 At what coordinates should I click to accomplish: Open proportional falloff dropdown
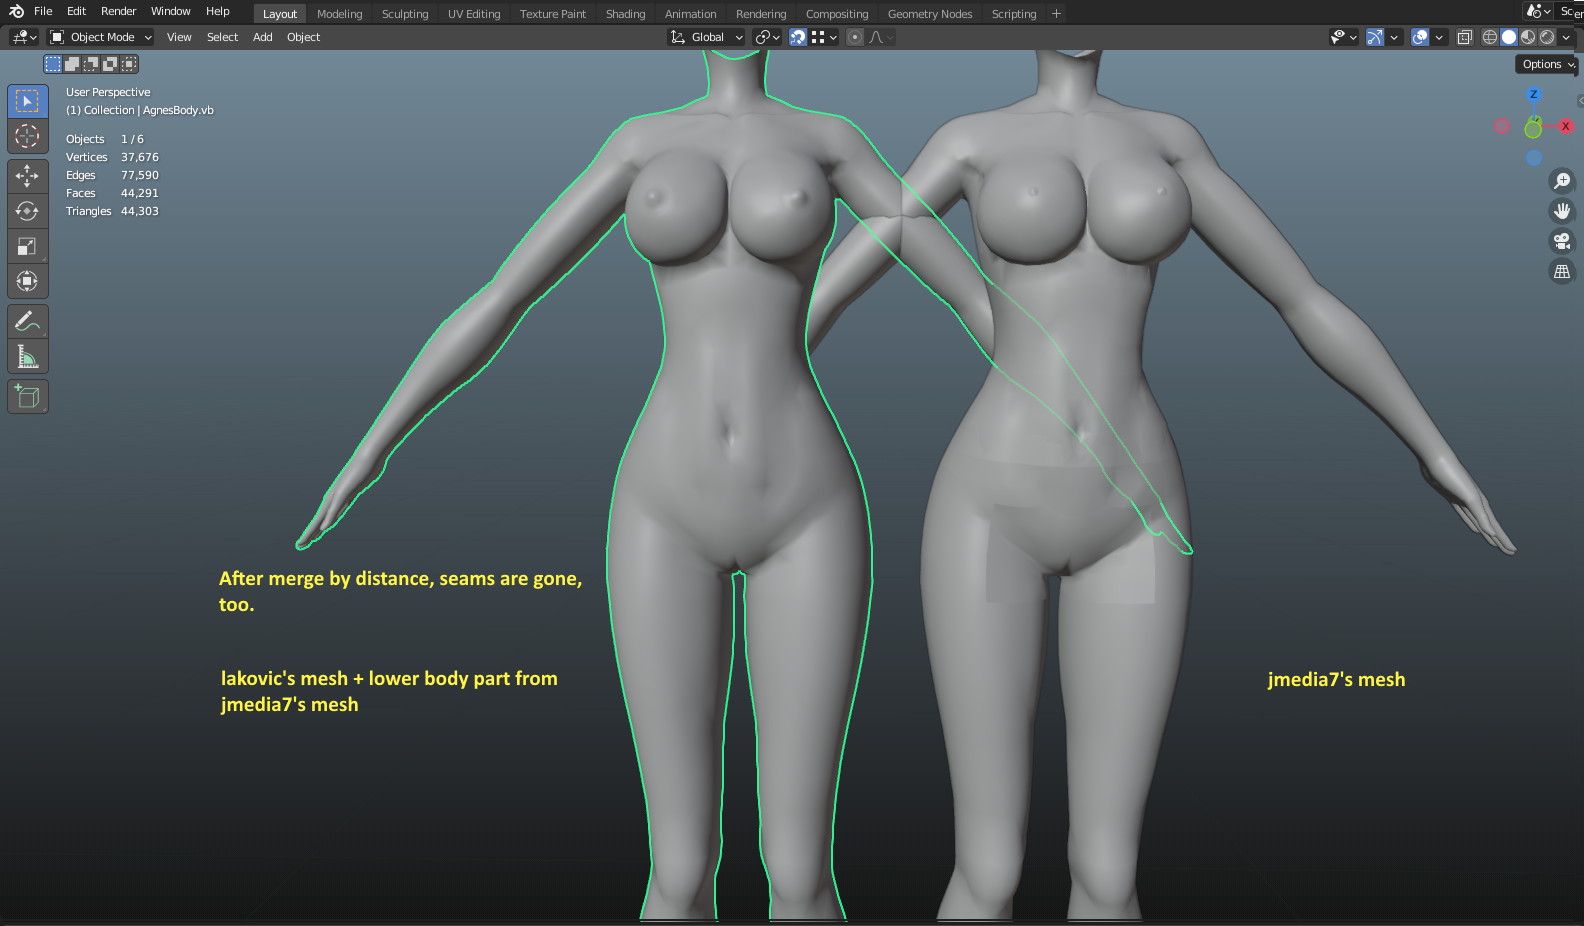point(881,37)
